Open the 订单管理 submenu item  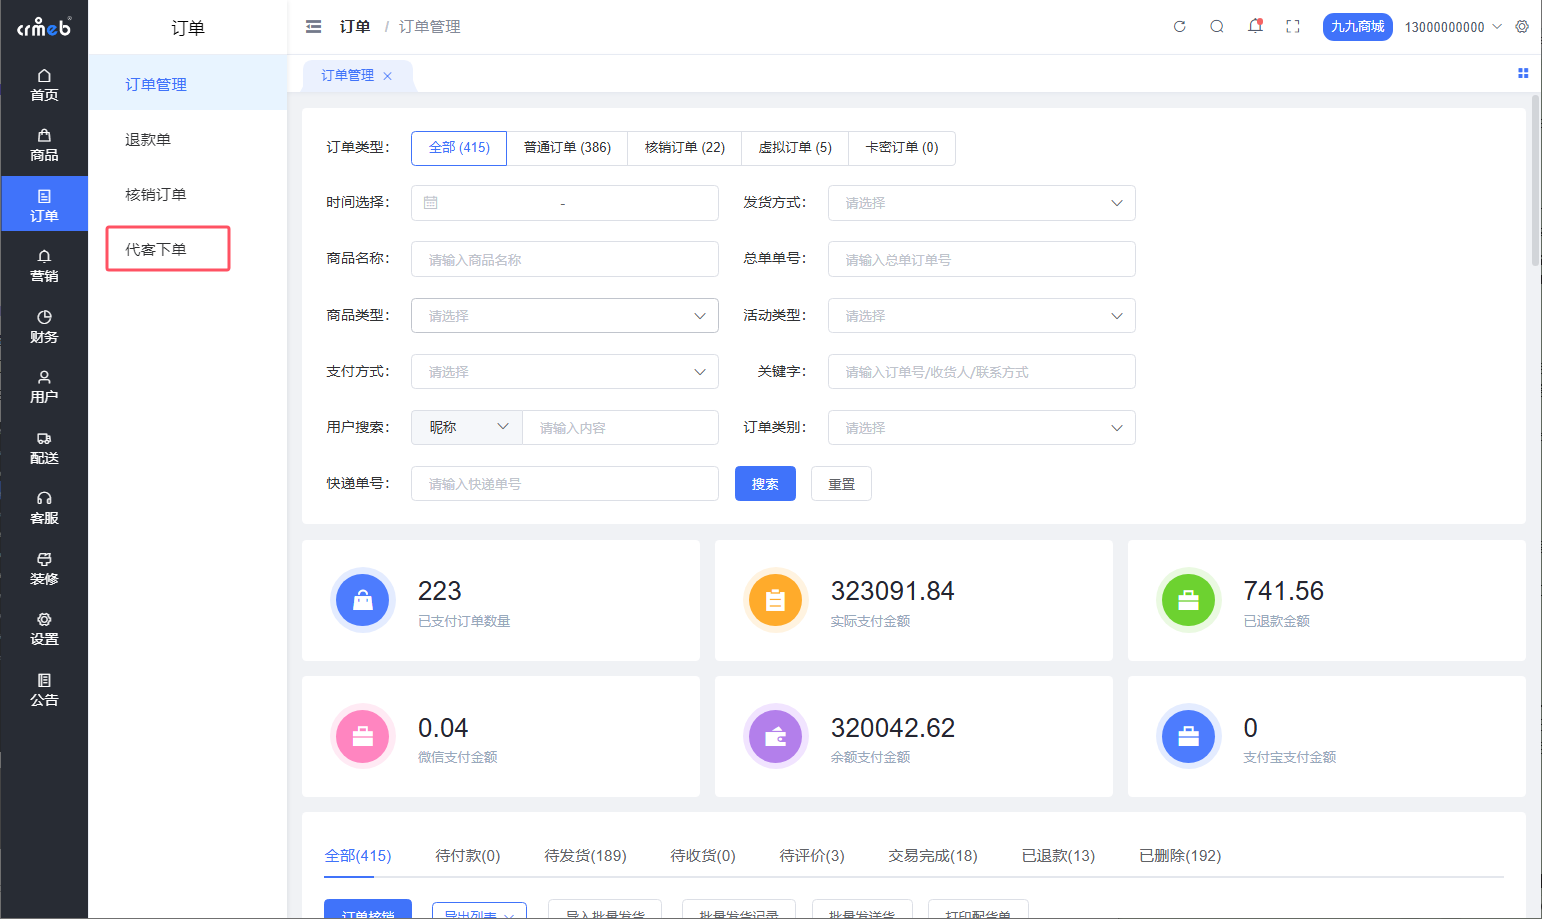pos(188,85)
